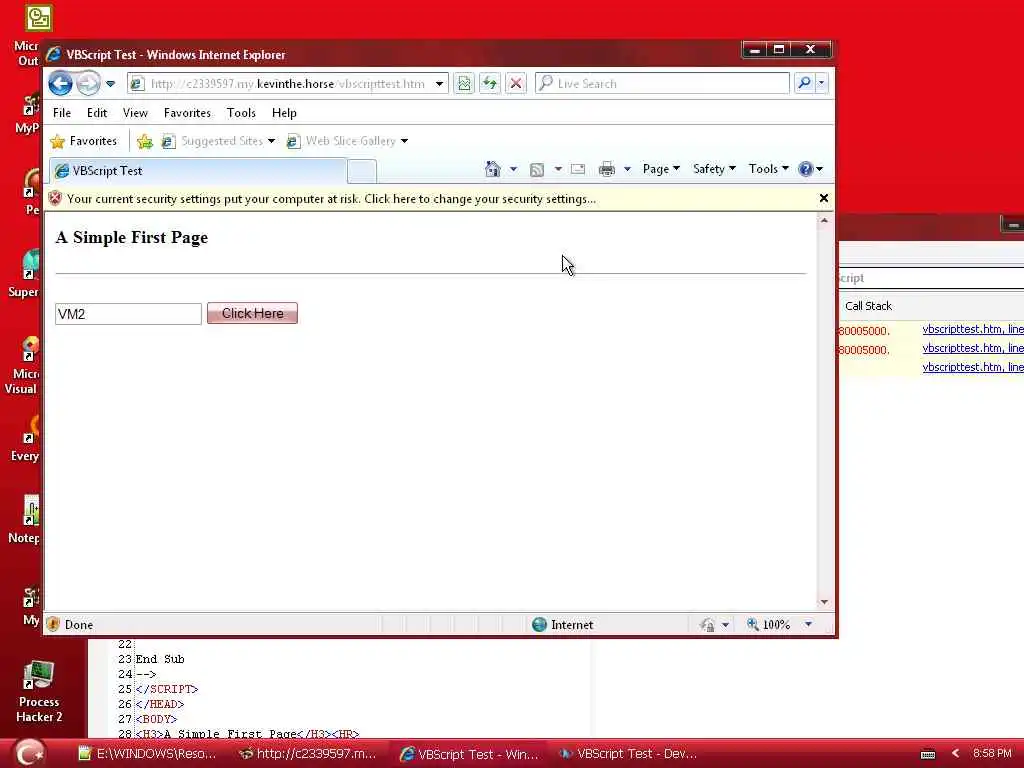Click the VM2 text input field
The image size is (1024, 768).
click(128, 314)
